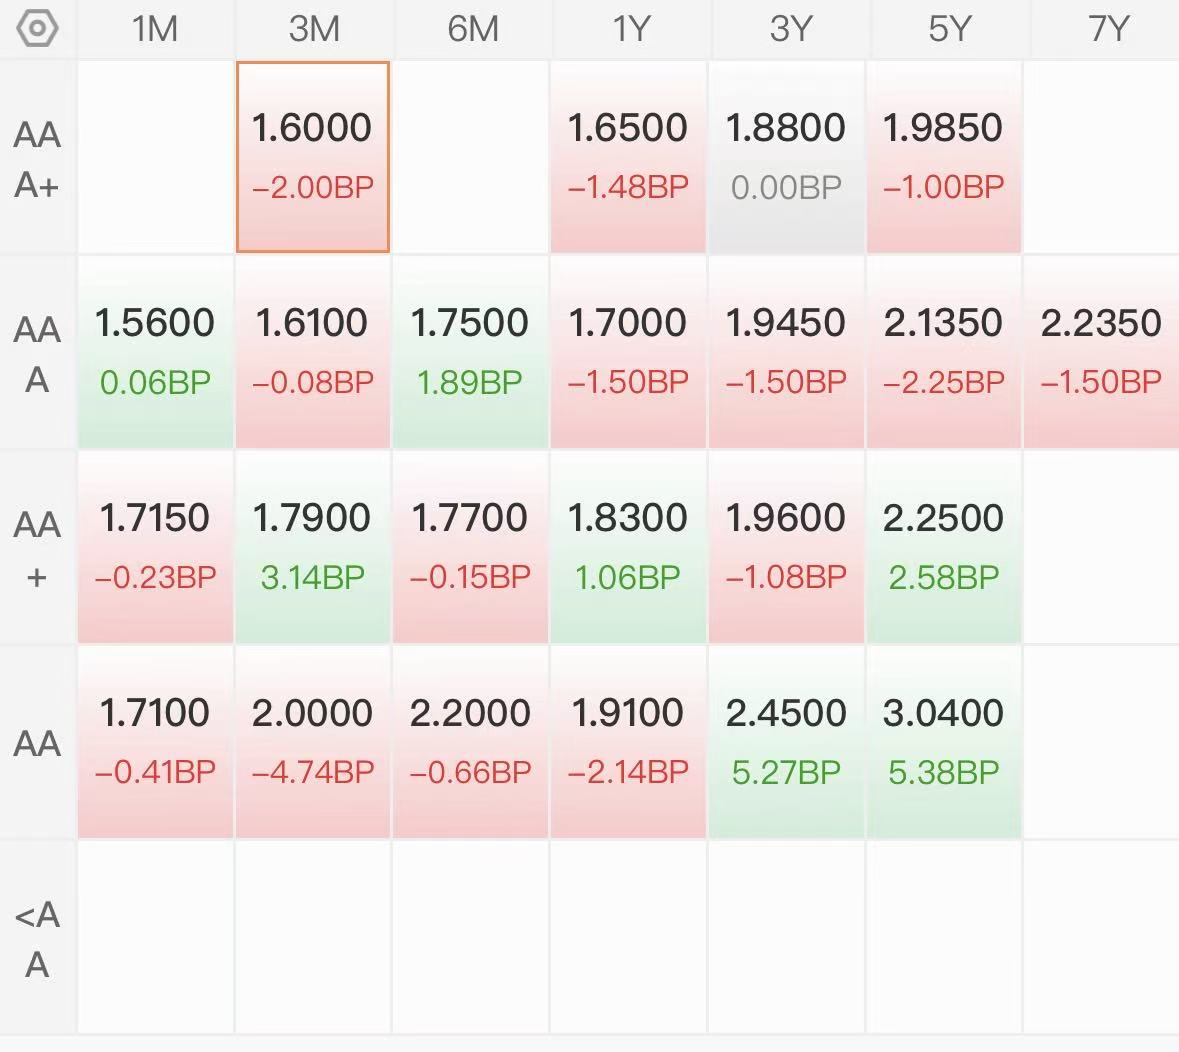Select the AA+ 3M cell 1.7900
This screenshot has height=1052, width=1179.
pyautogui.click(x=313, y=547)
